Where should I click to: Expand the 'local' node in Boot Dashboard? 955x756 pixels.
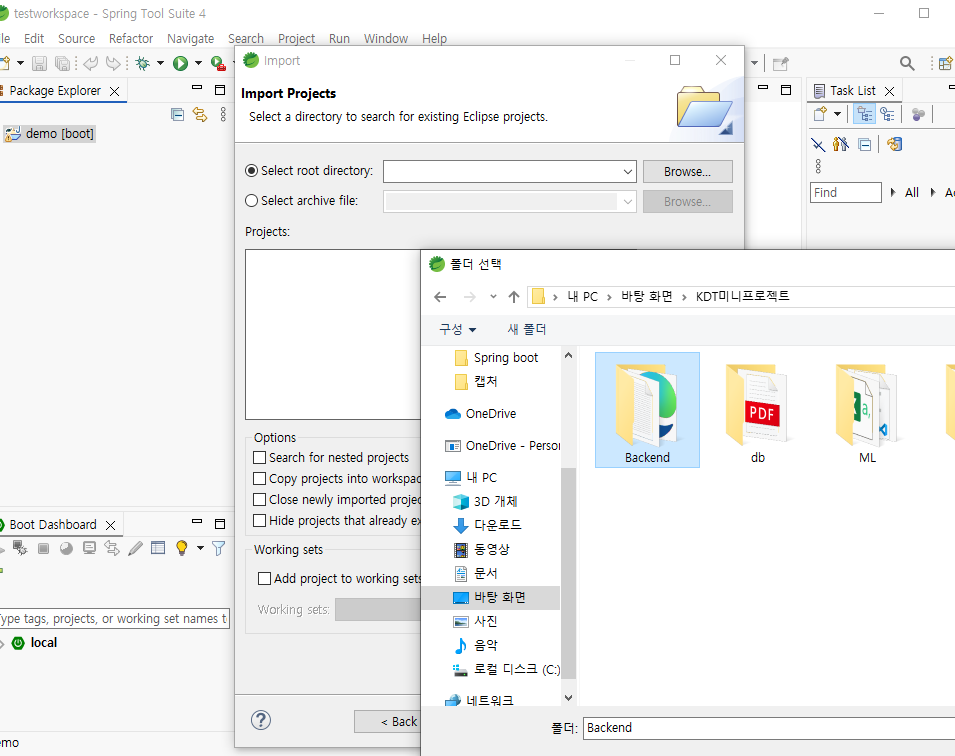[x=2, y=644]
